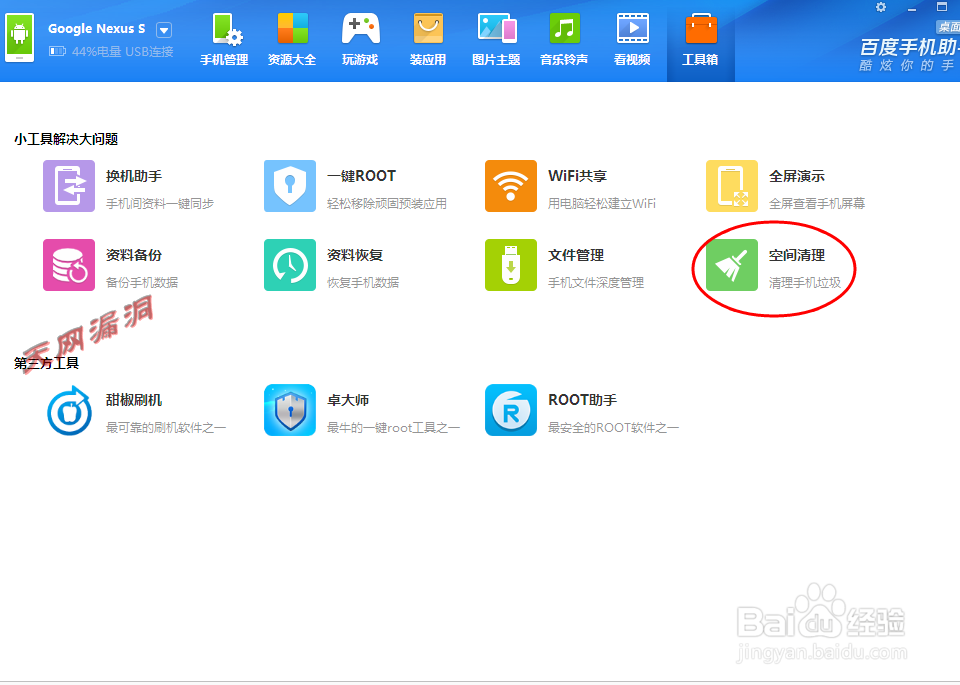The width and height of the screenshot is (960, 685).
Task: Open 资源大全 resources section
Action: pyautogui.click(x=292, y=40)
